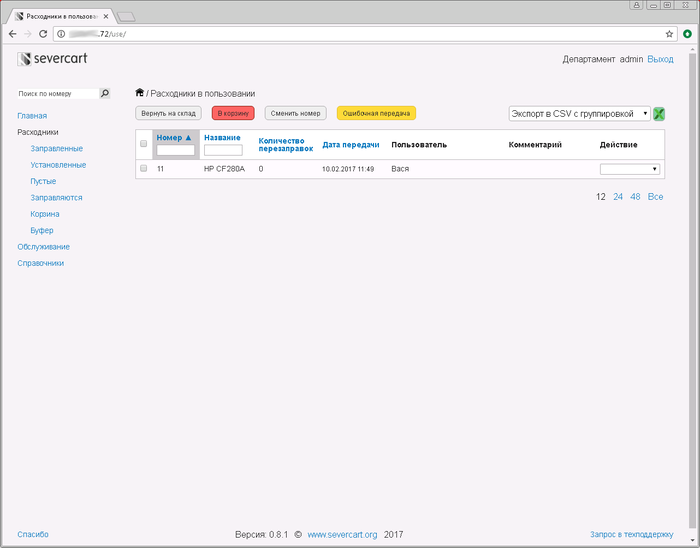Screen dimensions: 700x548
Task: Open the Экспорт в CSV dropdown
Action: [579, 114]
